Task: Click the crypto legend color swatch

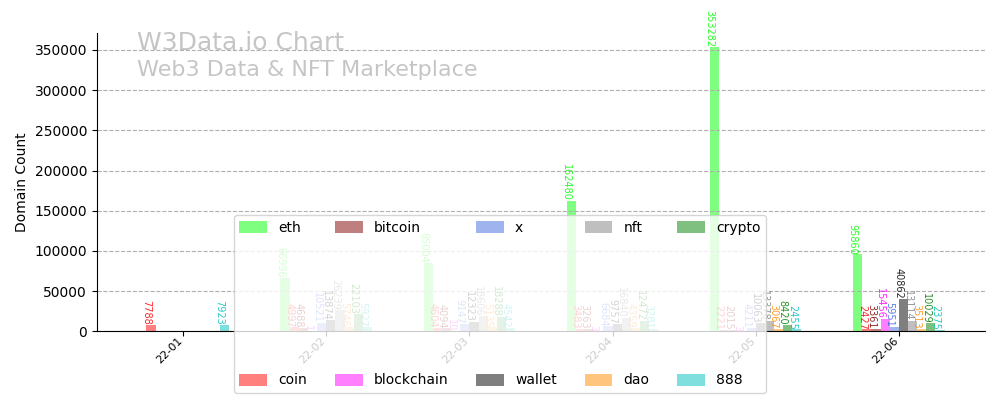Action: coord(691,228)
